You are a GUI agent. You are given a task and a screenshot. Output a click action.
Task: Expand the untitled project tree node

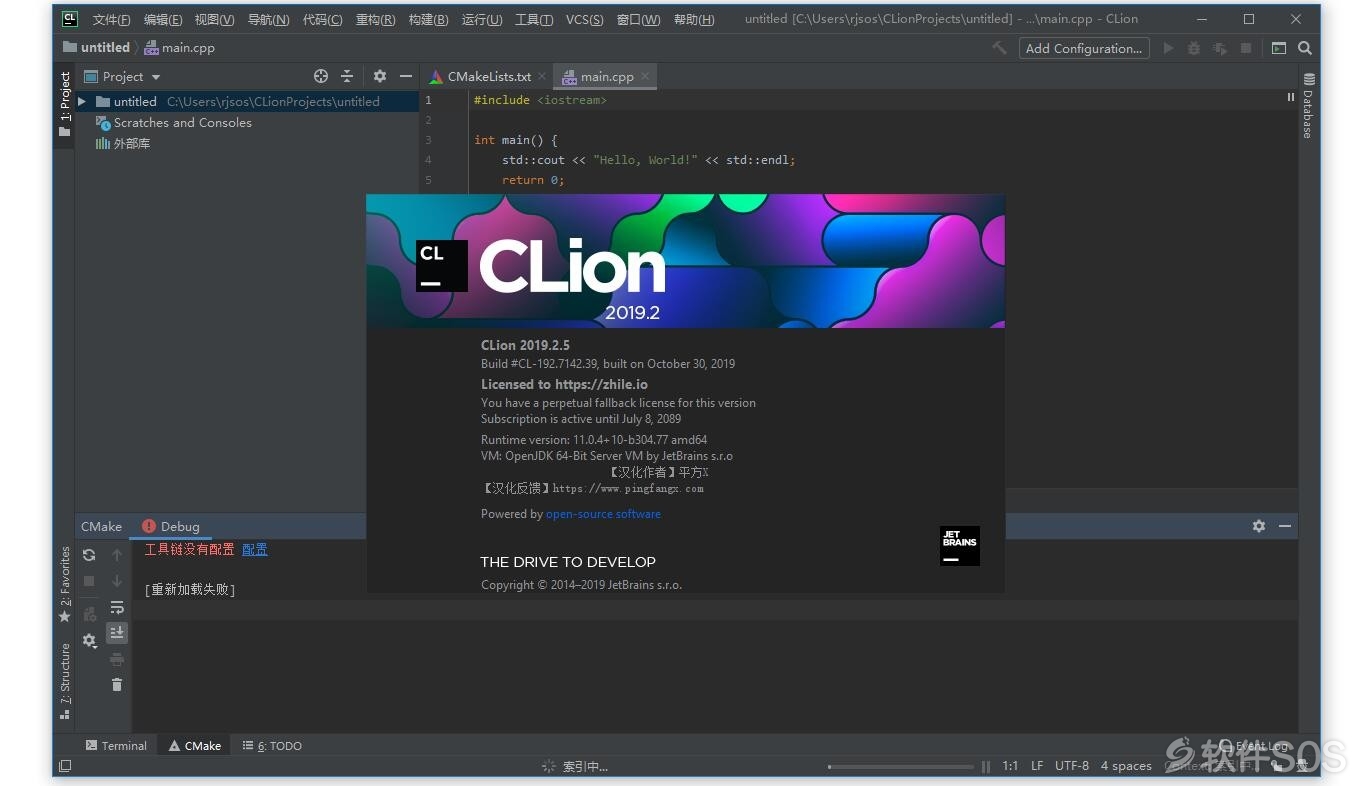point(82,101)
